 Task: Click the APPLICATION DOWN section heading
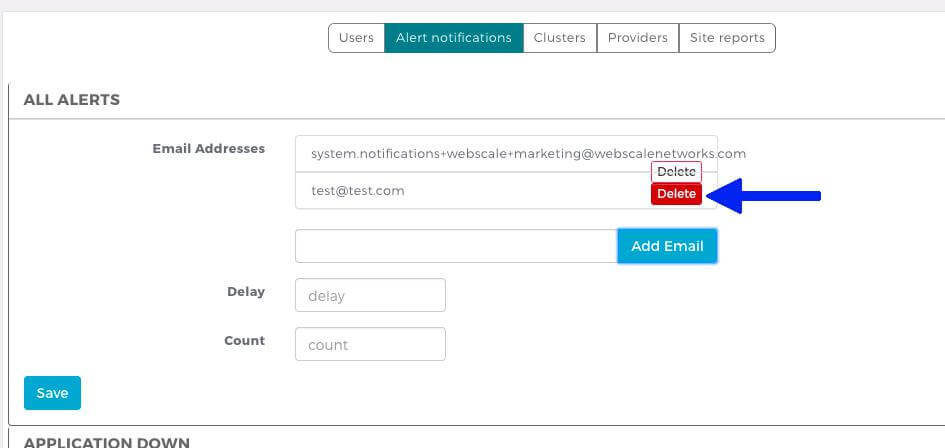coord(106,442)
